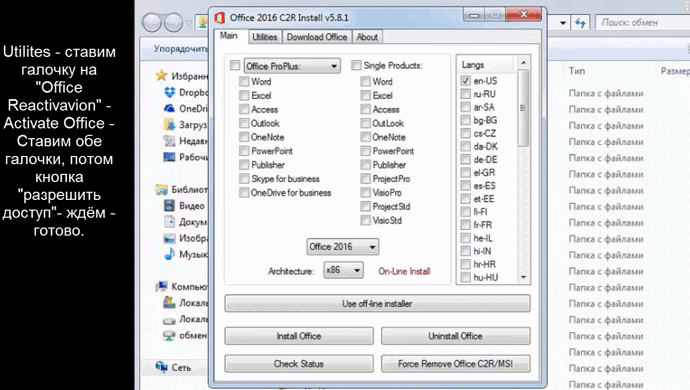Click the Тип column header in Explorer
Viewport: 690px width, 390px height.
(x=577, y=70)
